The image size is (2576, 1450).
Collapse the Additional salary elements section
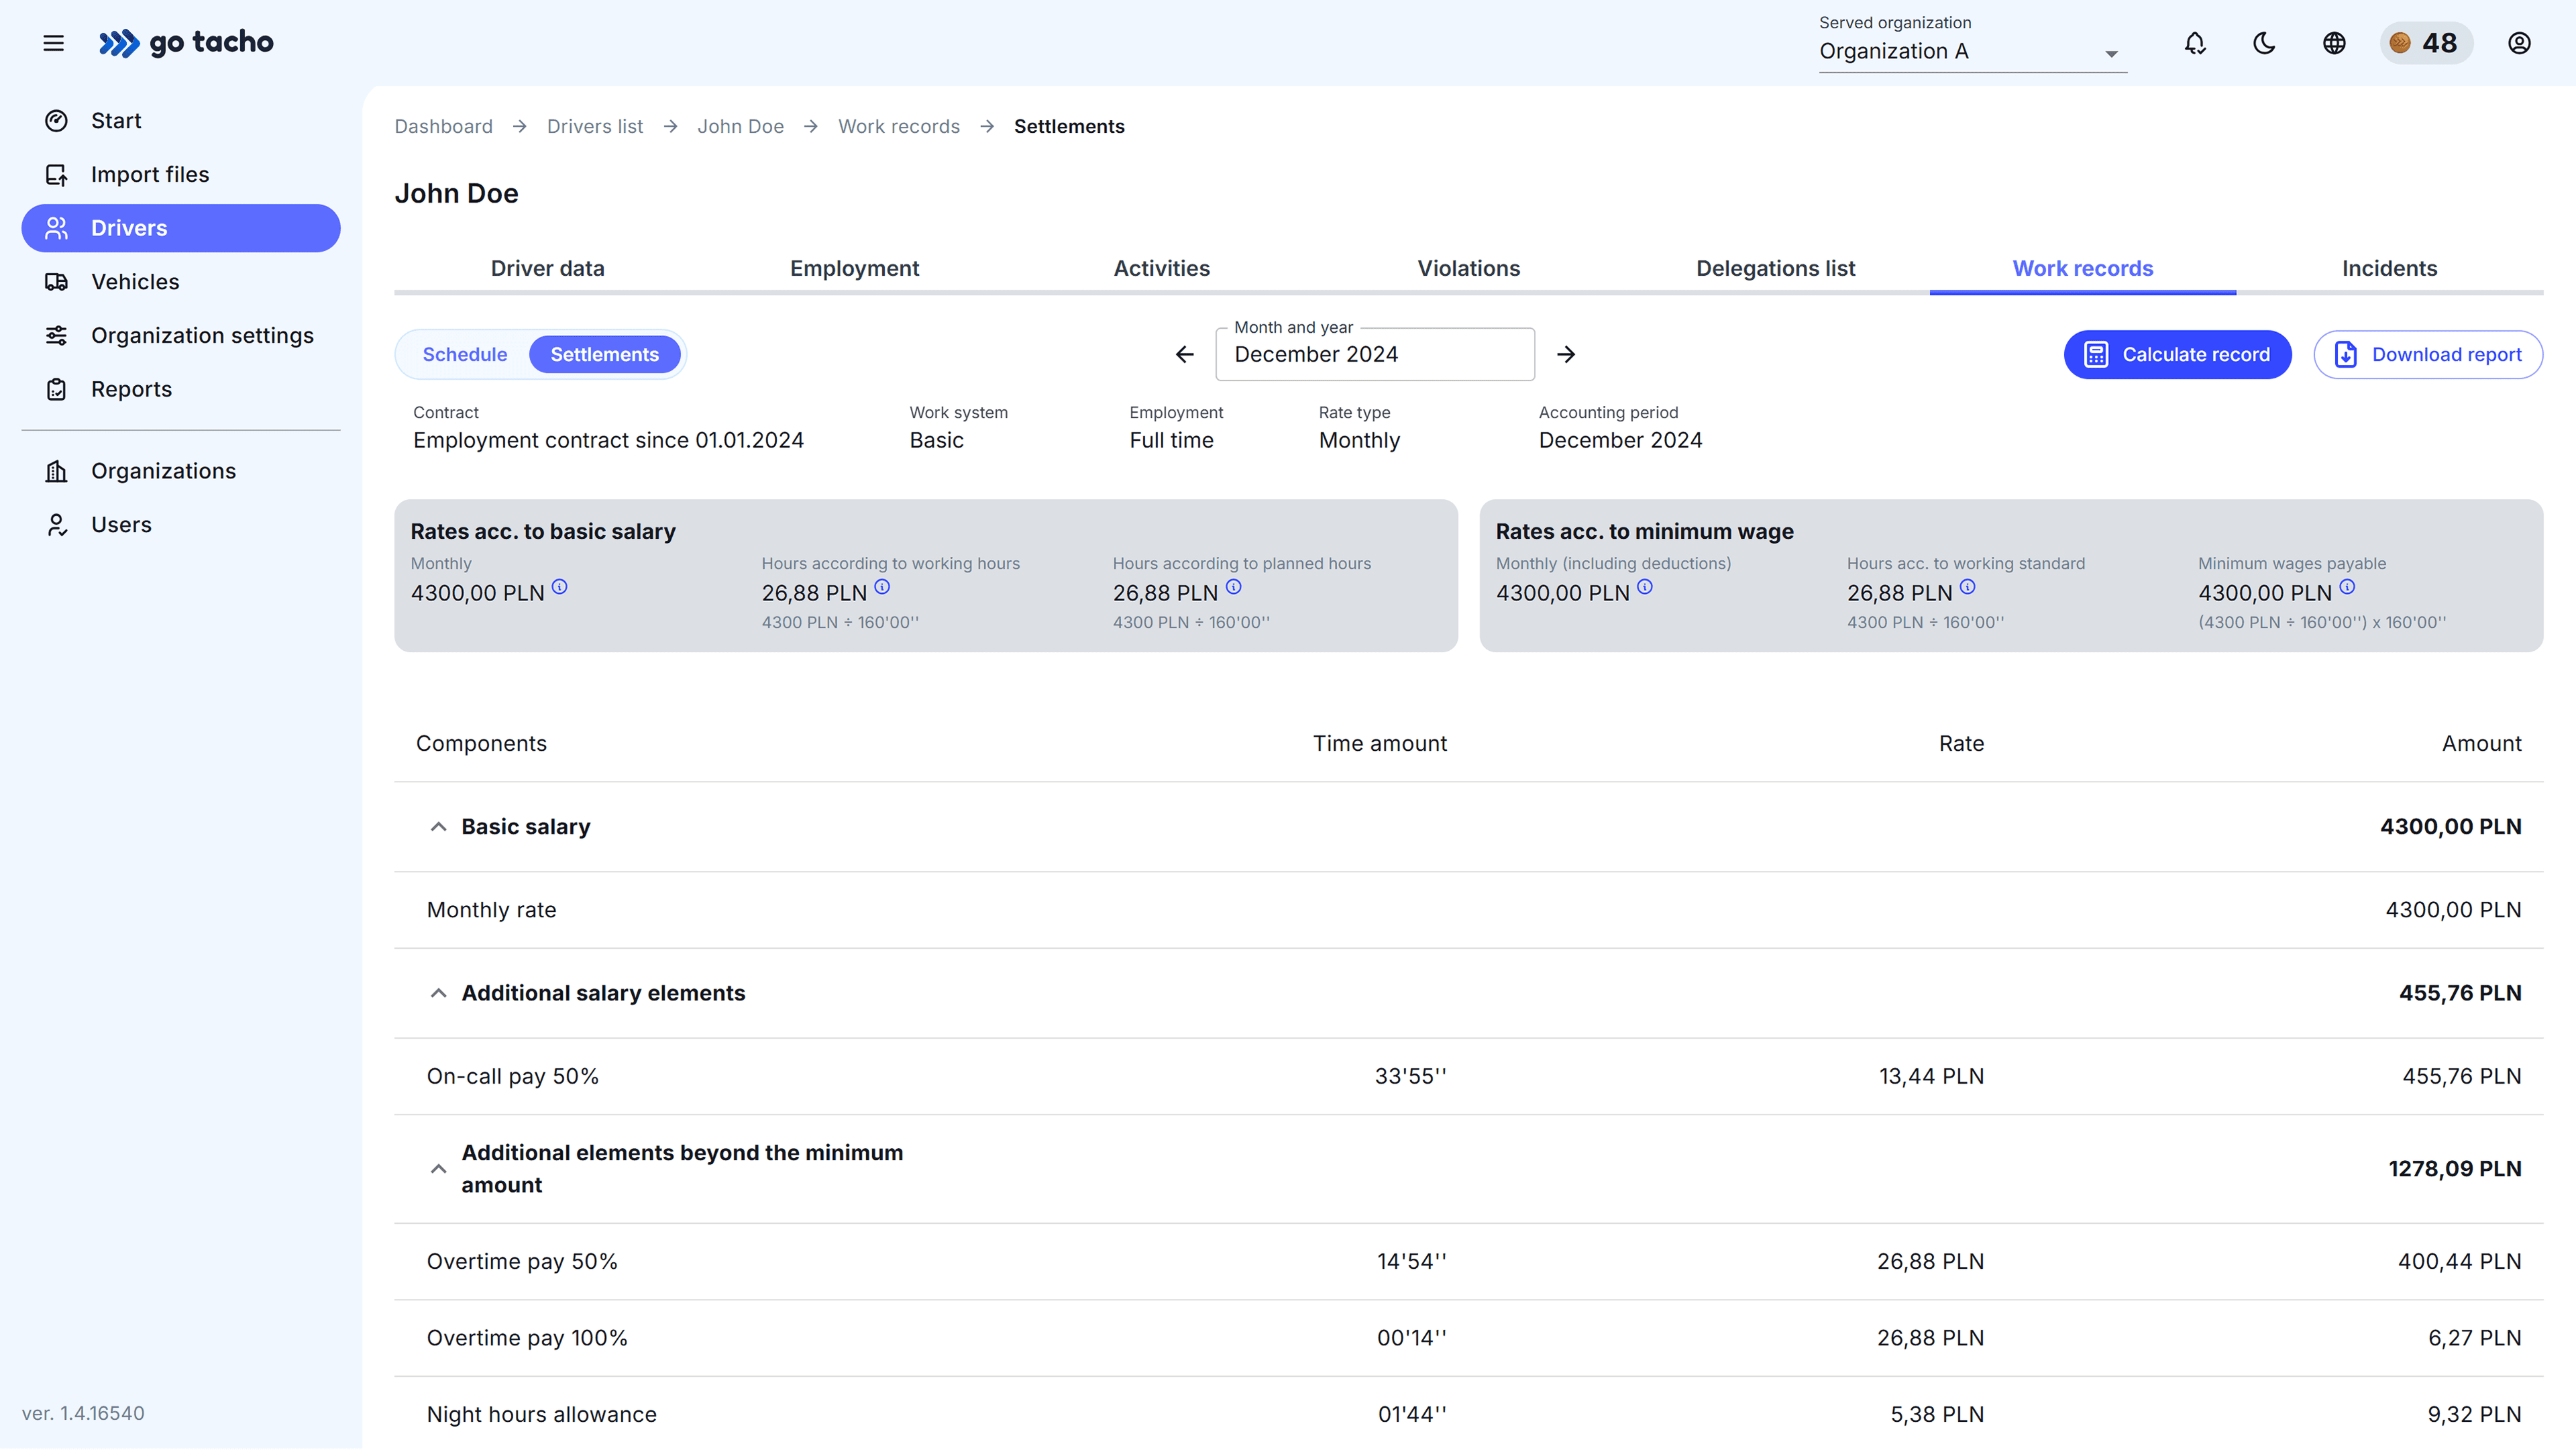(438, 992)
